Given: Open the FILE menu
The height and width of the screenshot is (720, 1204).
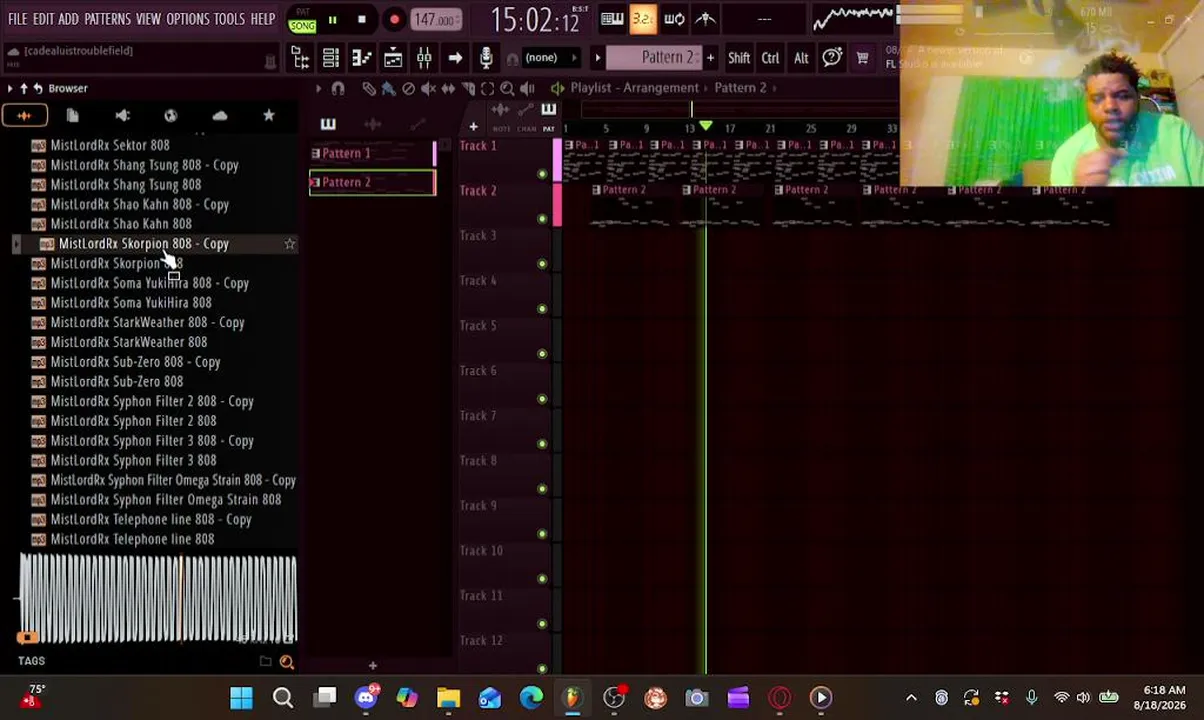Looking at the screenshot, I should point(17,19).
